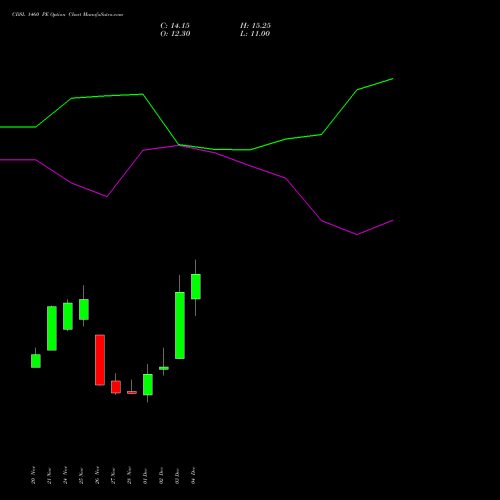Click the open value O: 12.30

(x=175, y=34)
